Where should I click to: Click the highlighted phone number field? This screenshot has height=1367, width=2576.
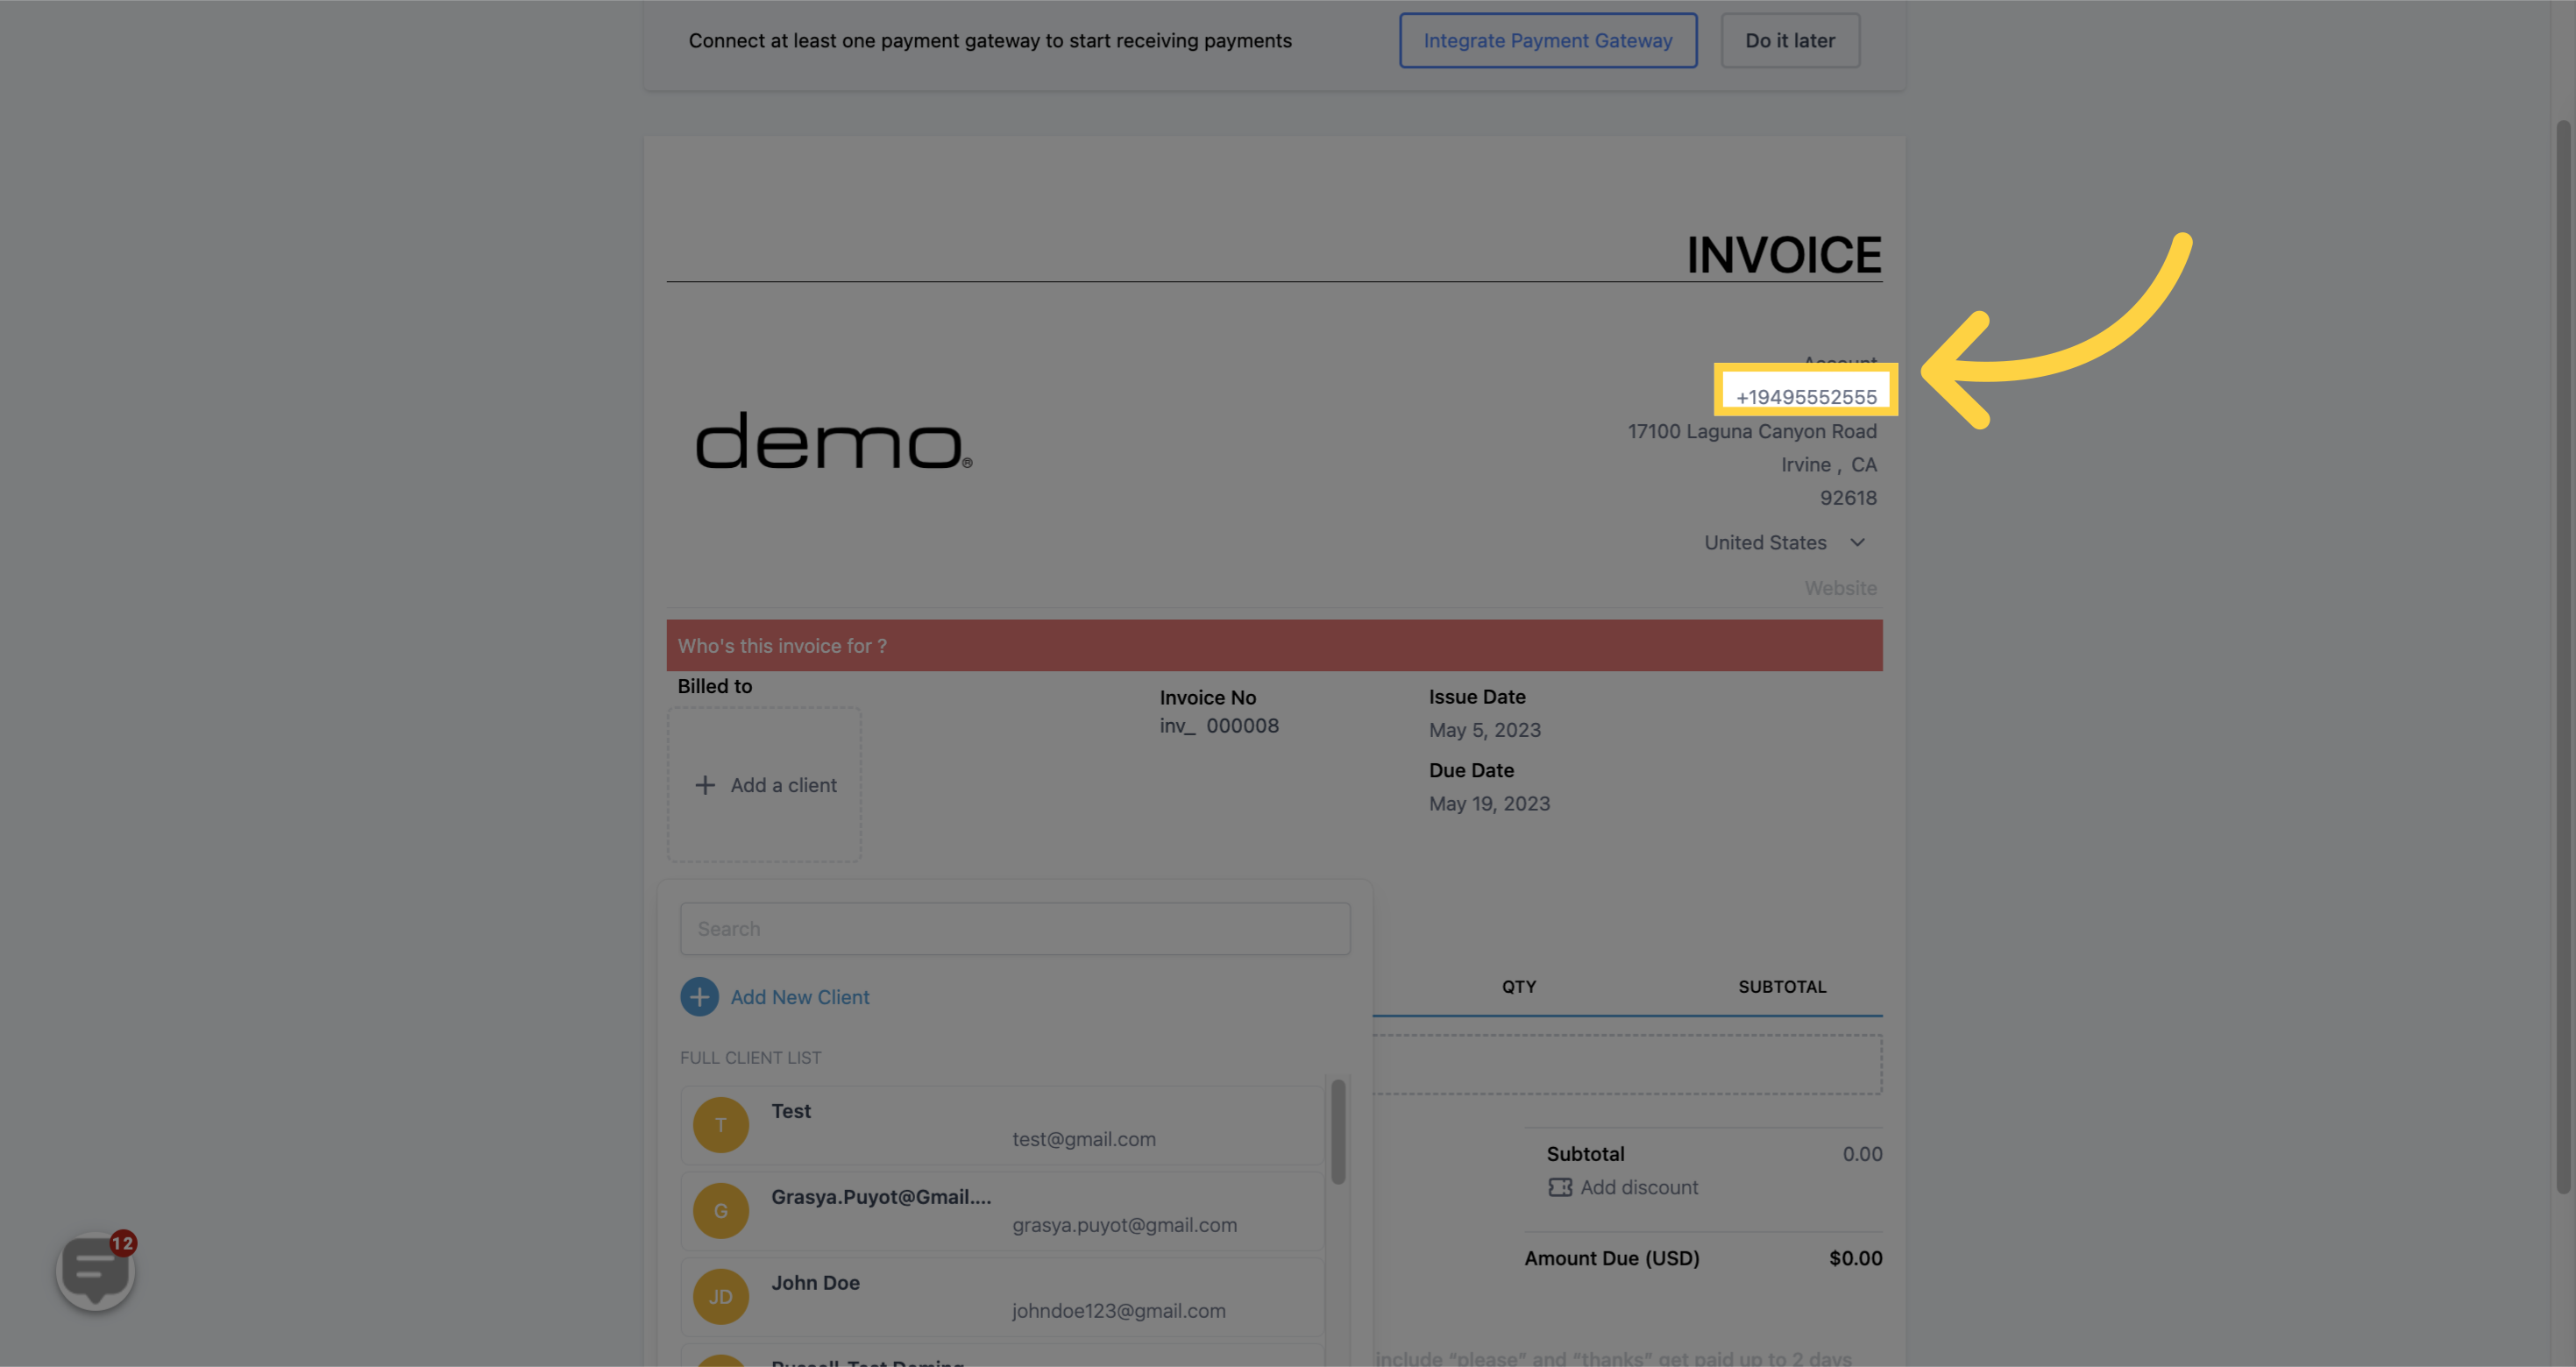point(1805,396)
